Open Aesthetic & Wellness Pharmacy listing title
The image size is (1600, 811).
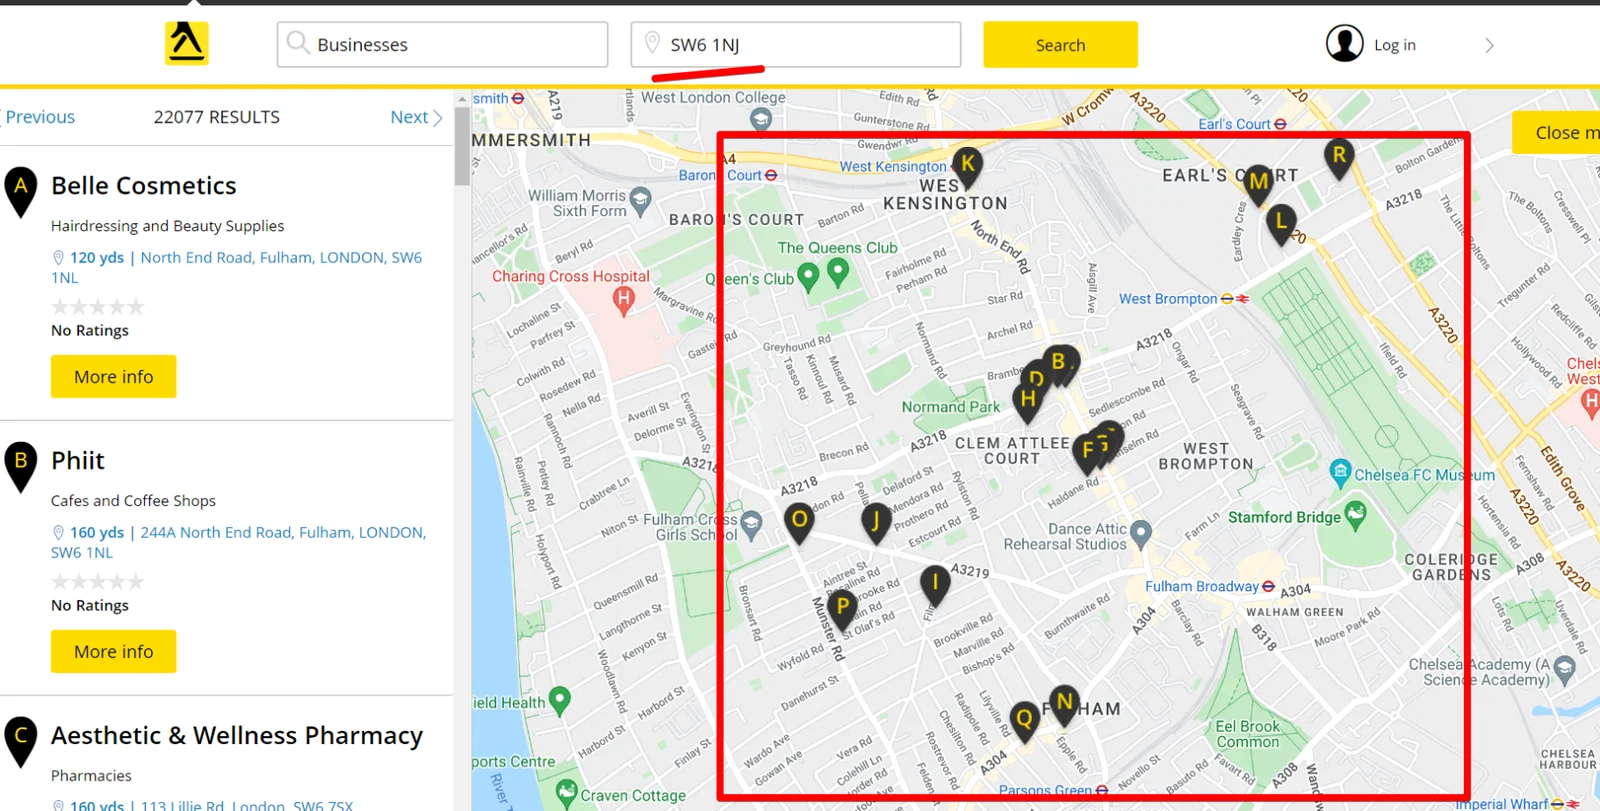click(x=237, y=736)
